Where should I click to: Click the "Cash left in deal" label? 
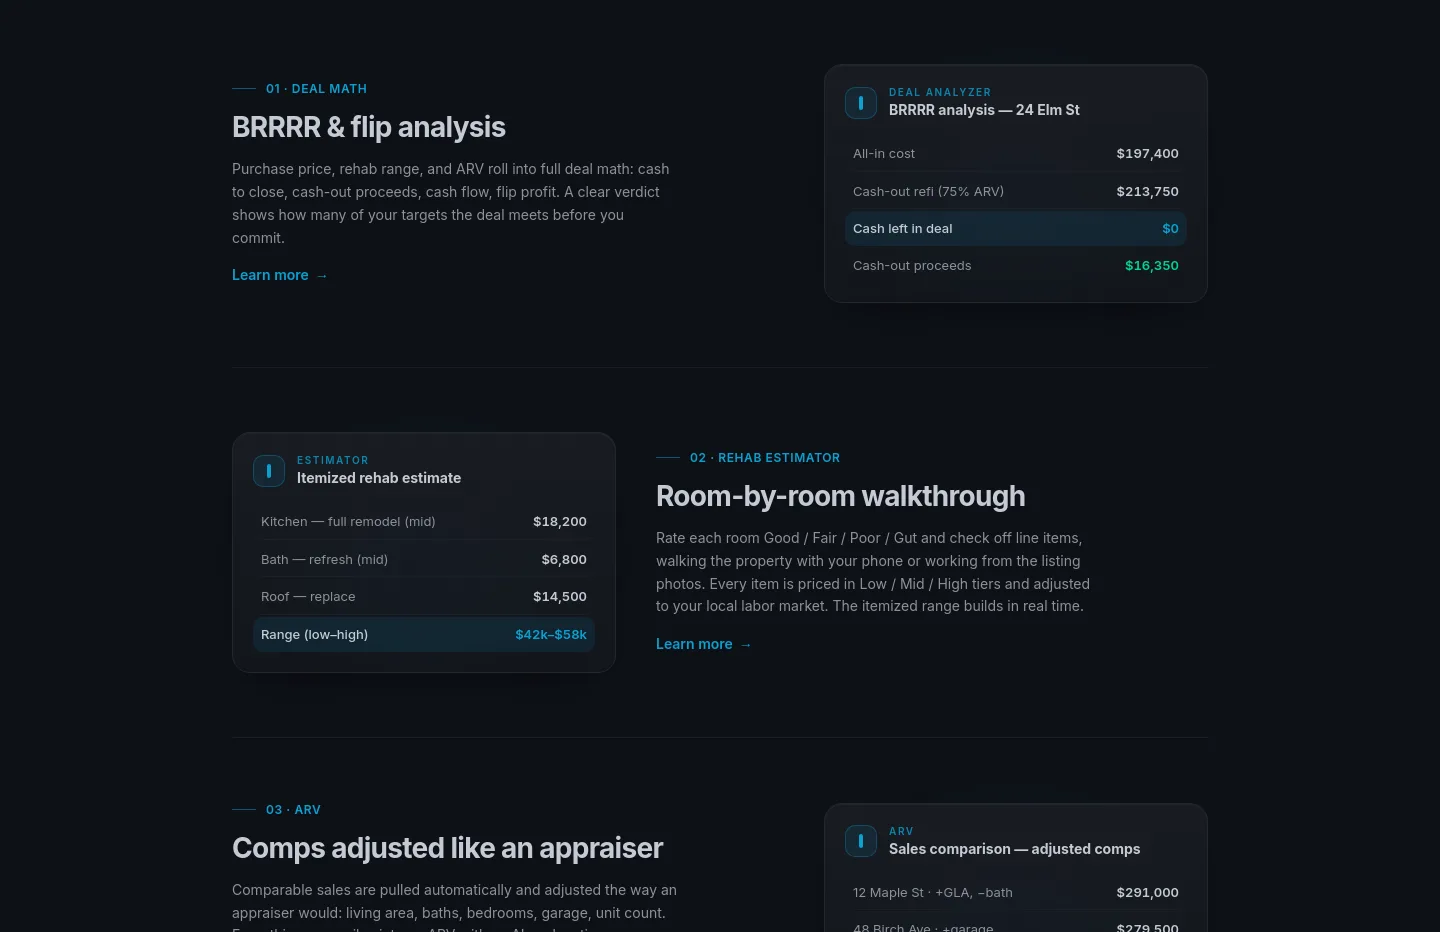coord(903,229)
